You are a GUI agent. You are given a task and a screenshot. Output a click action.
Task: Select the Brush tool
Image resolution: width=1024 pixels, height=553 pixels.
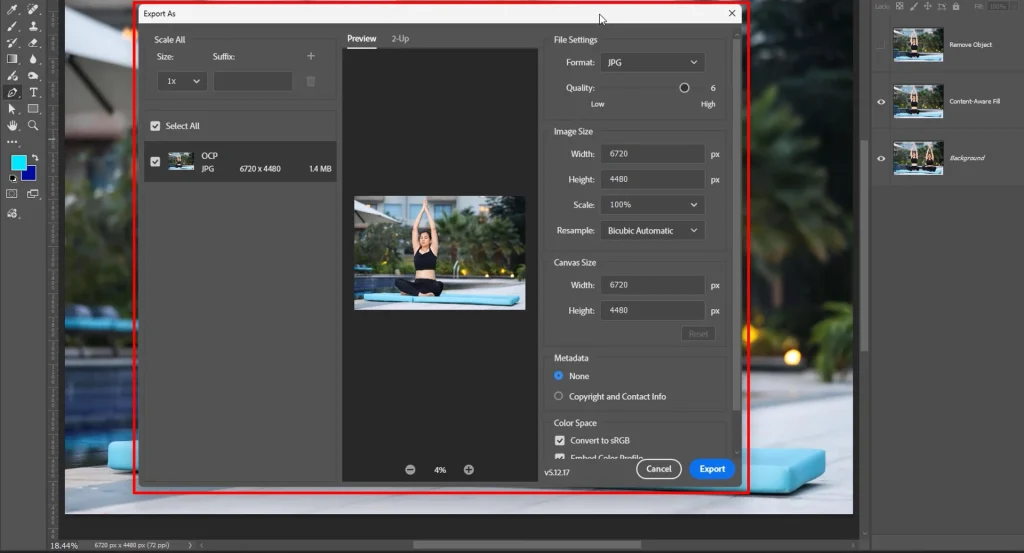[x=12, y=27]
